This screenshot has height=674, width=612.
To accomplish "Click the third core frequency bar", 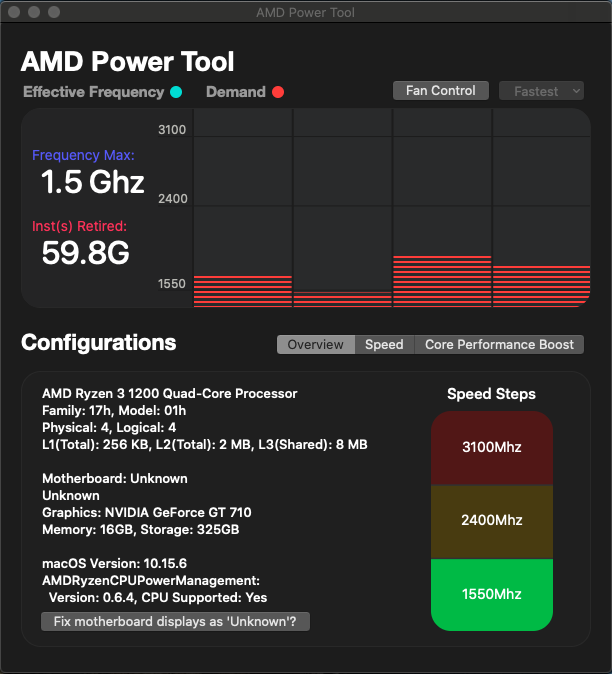I will point(442,281).
